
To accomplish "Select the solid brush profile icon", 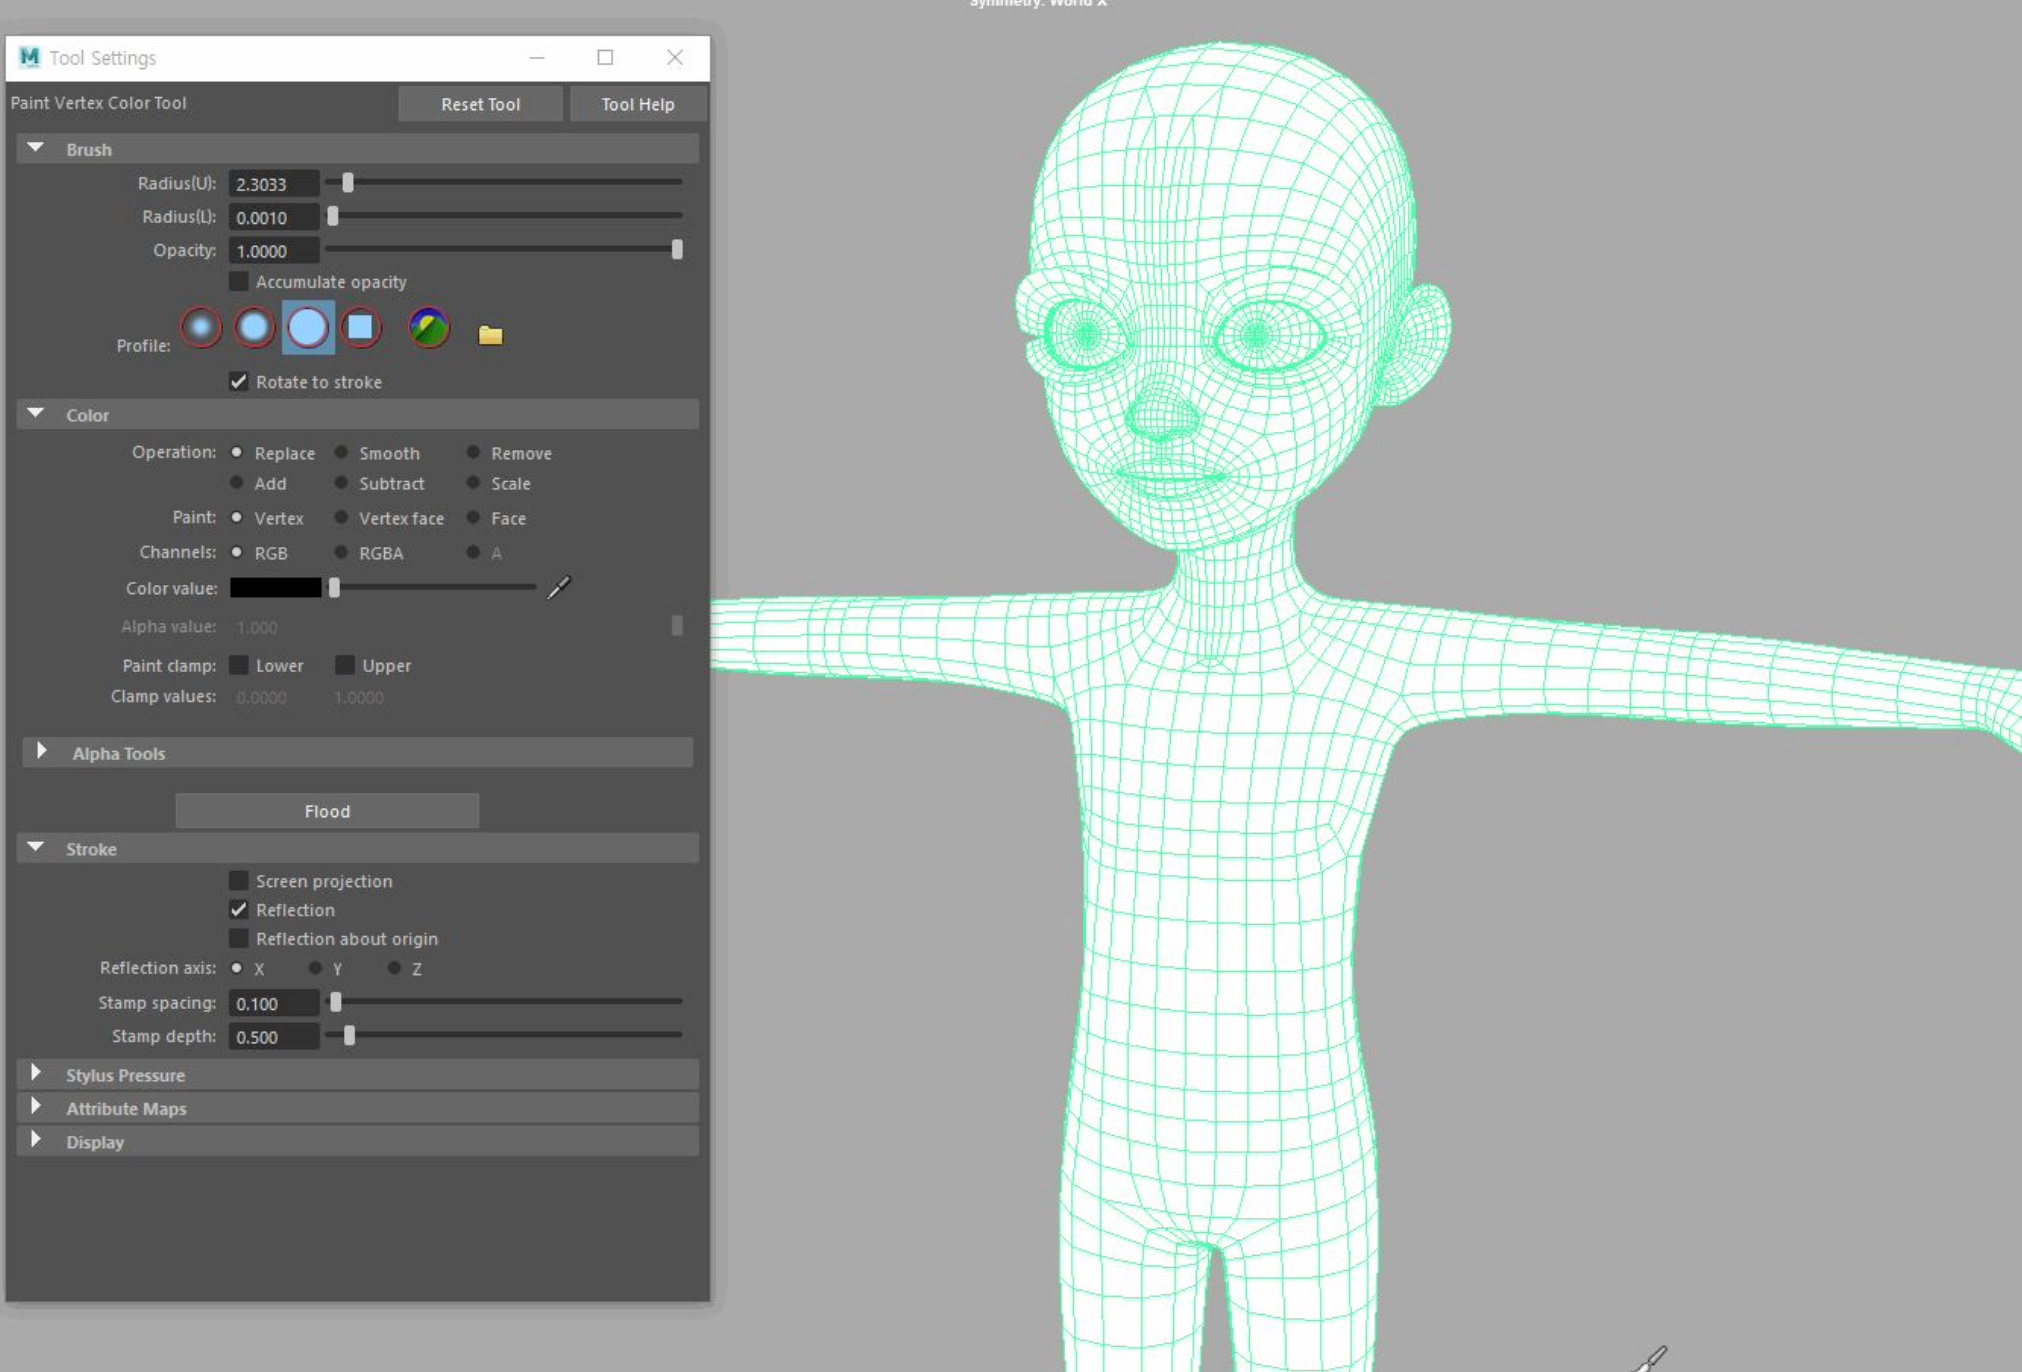I will coord(307,327).
